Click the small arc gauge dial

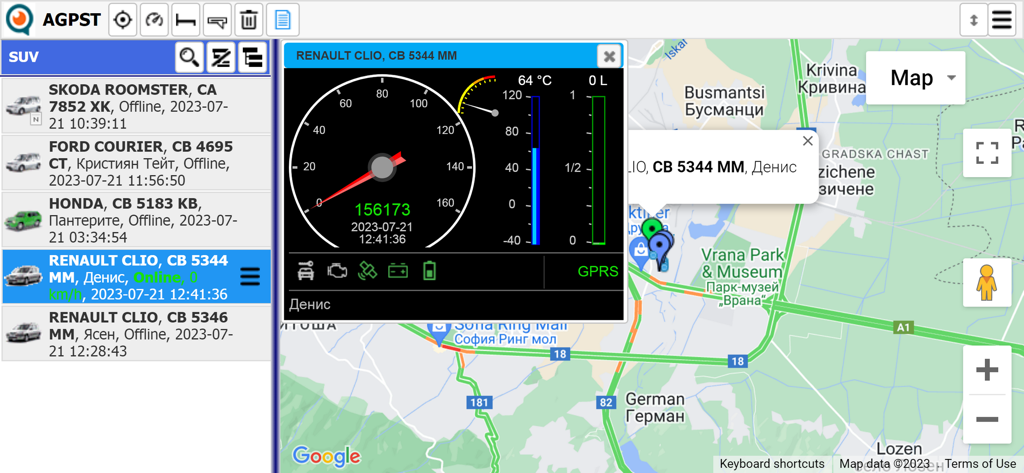(479, 95)
